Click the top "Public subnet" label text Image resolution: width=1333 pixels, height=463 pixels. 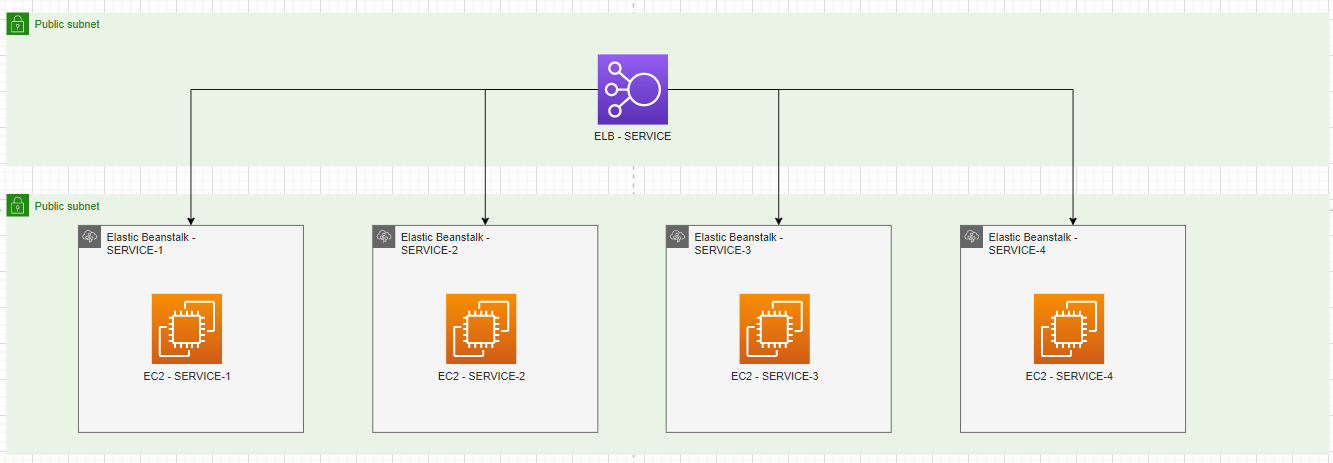67,23
